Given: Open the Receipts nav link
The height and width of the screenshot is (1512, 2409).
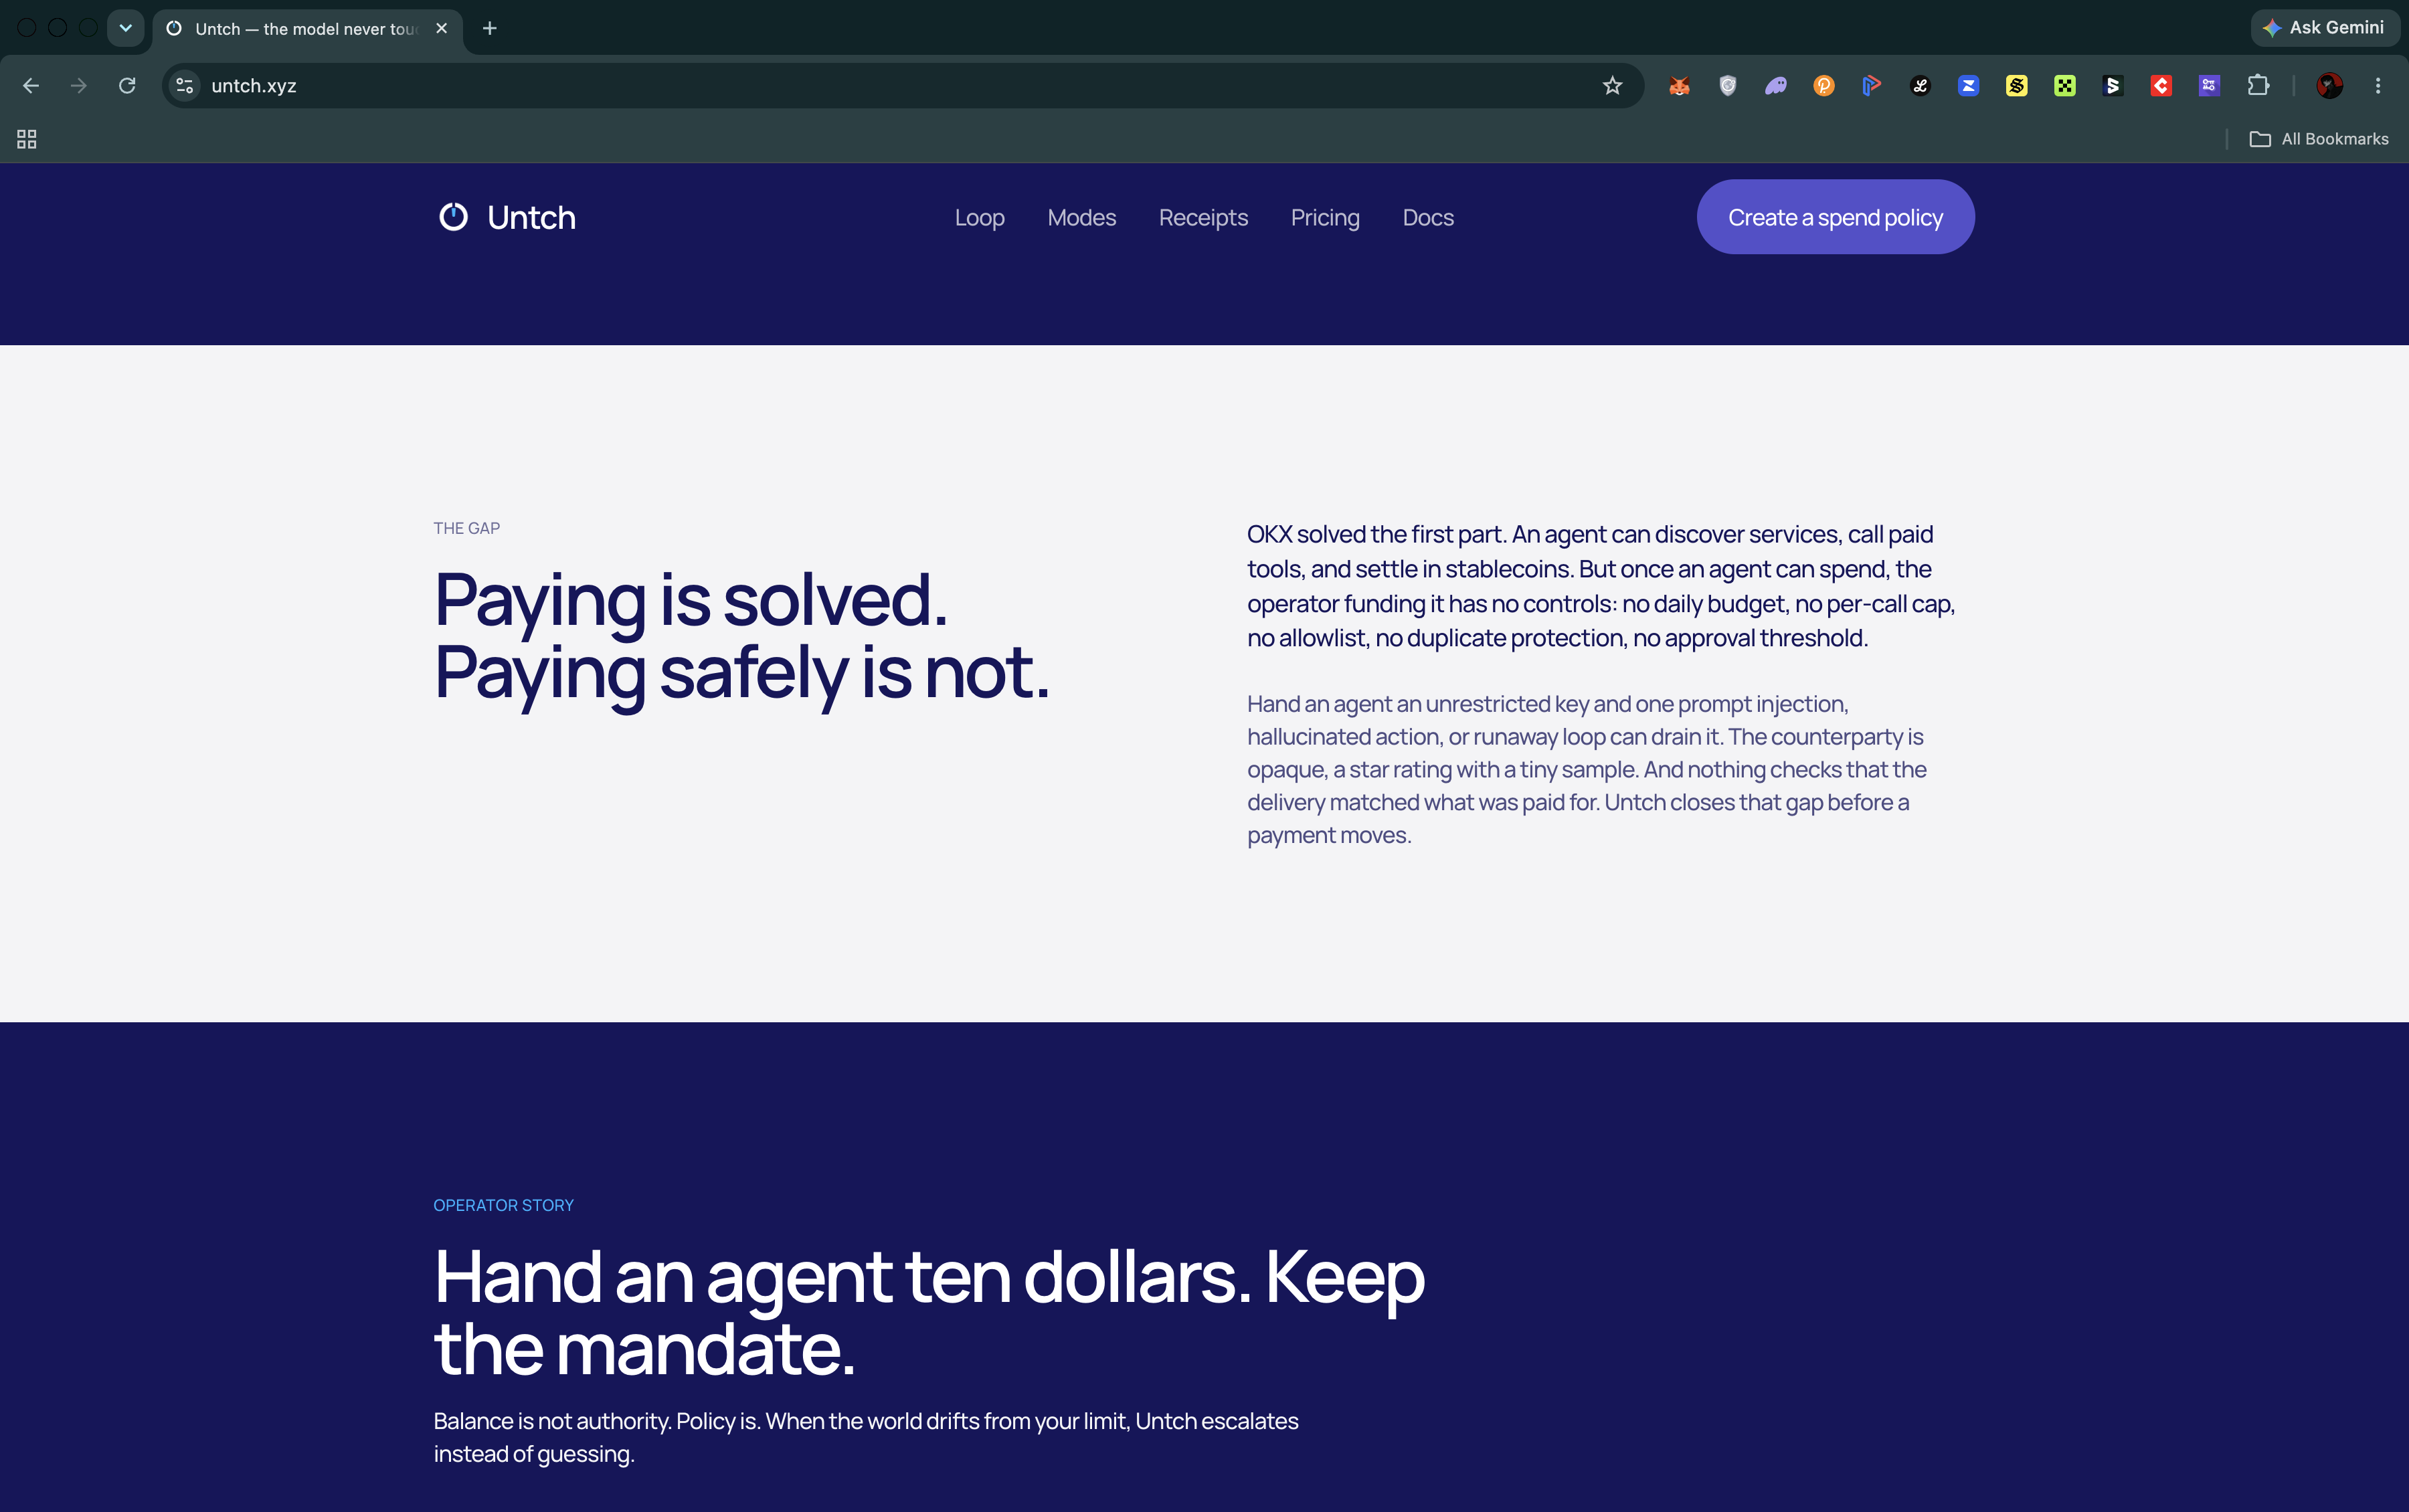Looking at the screenshot, I should click(1203, 217).
